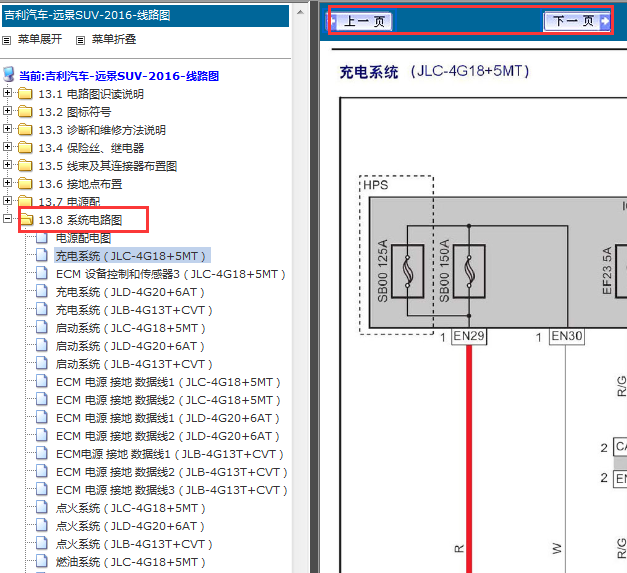The image size is (627, 573).
Task: Open ECM 电源 接地 数据线2 (JLD-4G20+6AT)
Action: (168, 436)
